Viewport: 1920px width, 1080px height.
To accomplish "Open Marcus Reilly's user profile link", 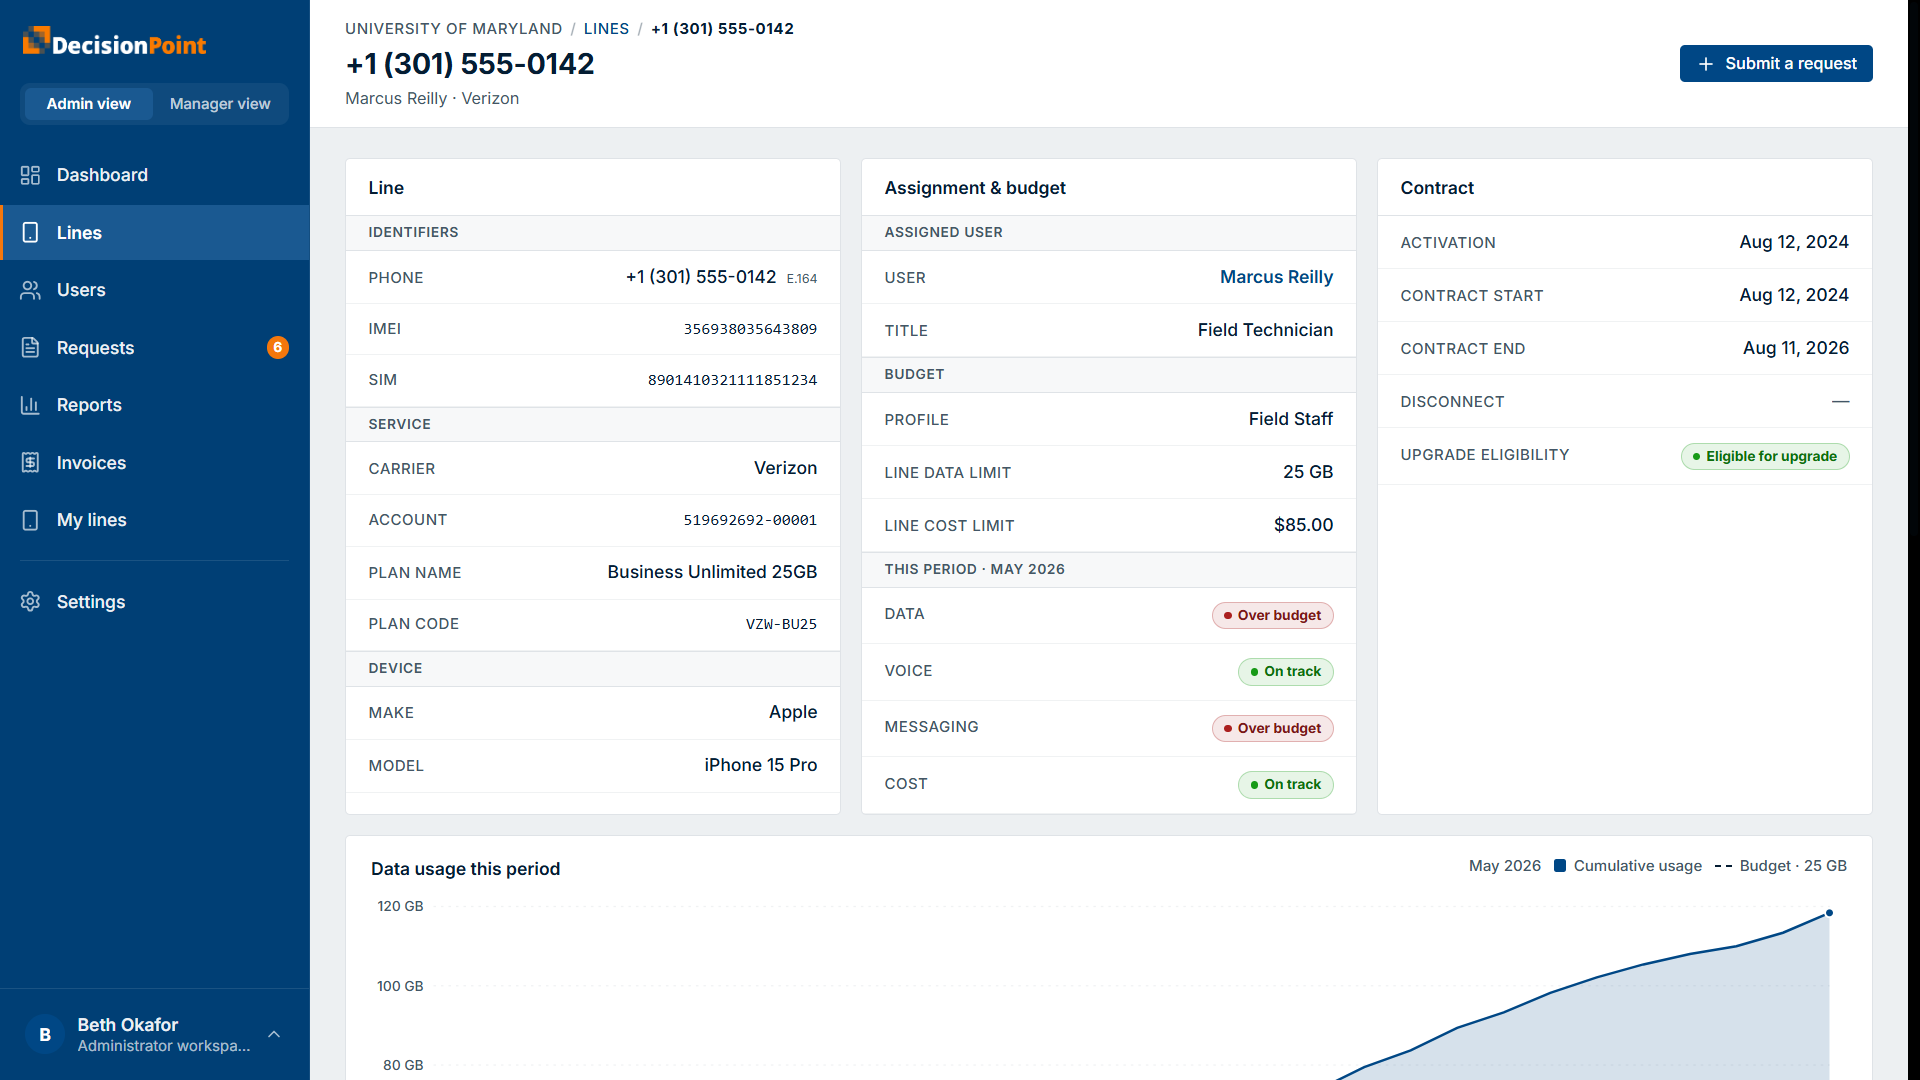I will (x=1276, y=277).
